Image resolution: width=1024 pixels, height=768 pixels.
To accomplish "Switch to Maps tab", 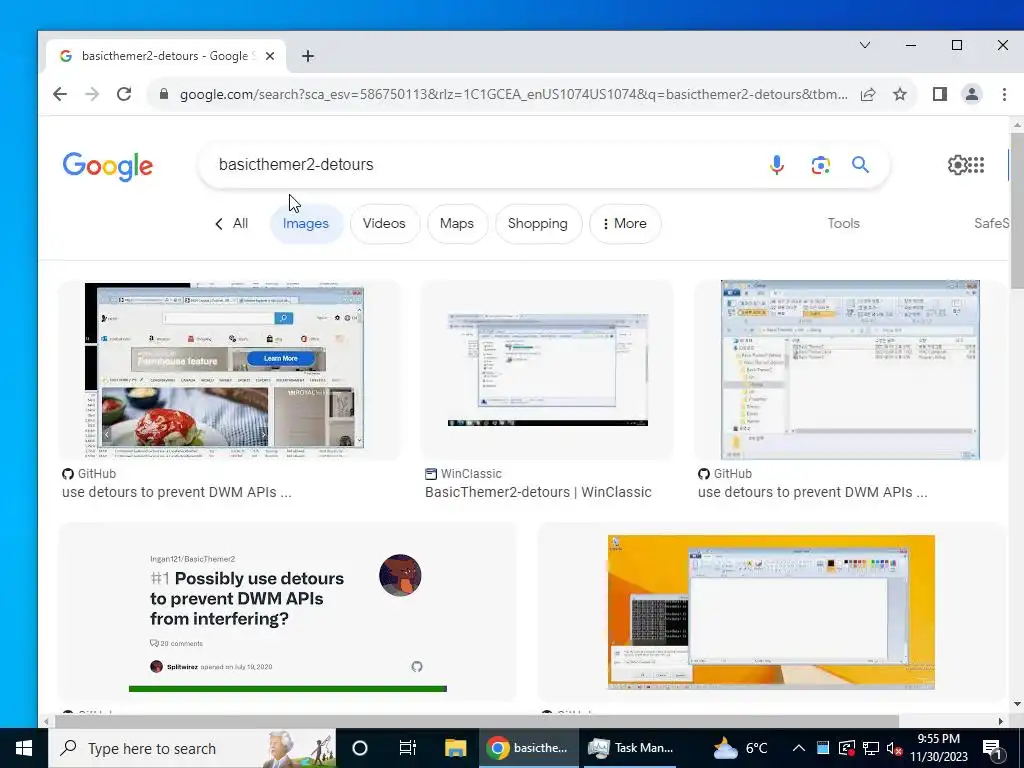I will (456, 223).
